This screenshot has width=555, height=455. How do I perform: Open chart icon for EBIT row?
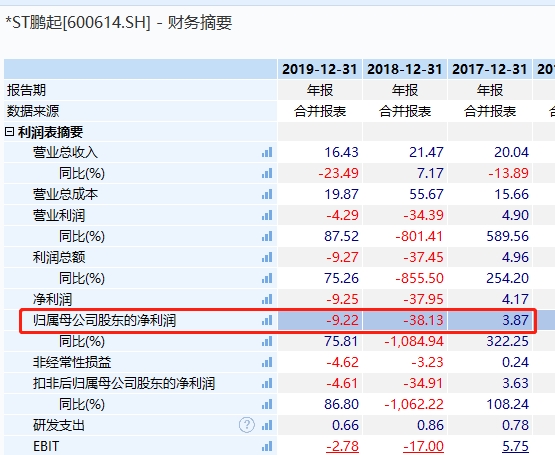[x=267, y=446]
